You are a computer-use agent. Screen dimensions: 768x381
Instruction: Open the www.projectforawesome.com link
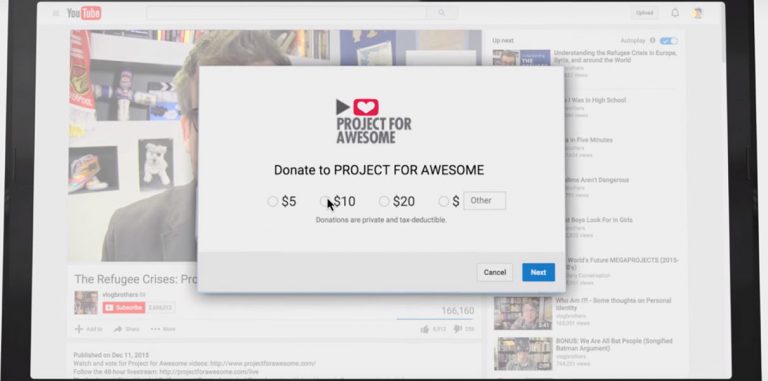coord(263,364)
